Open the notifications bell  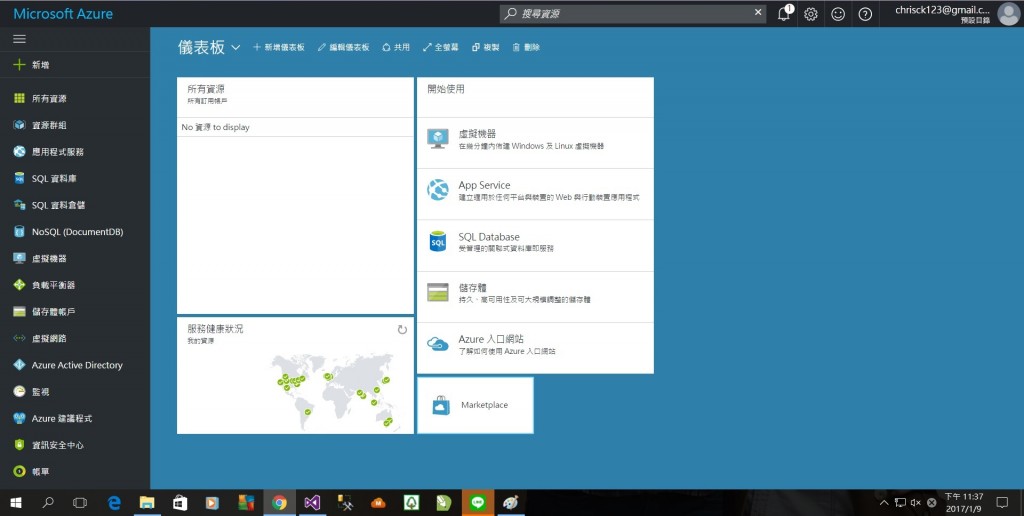tap(784, 14)
